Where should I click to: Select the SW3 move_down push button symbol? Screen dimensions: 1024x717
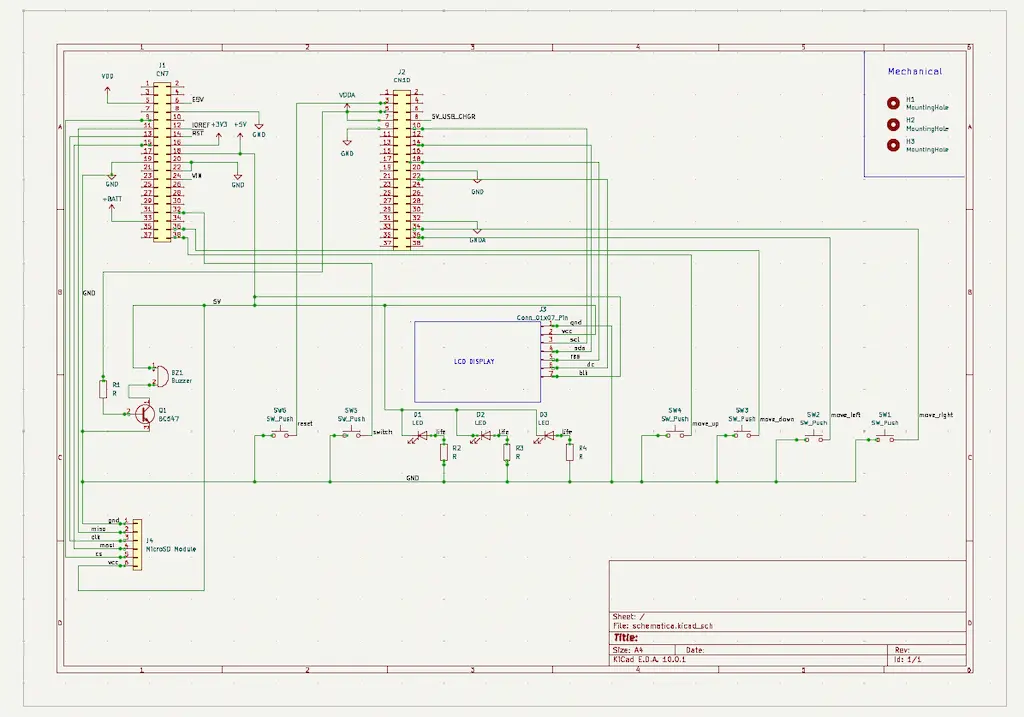coord(742,434)
